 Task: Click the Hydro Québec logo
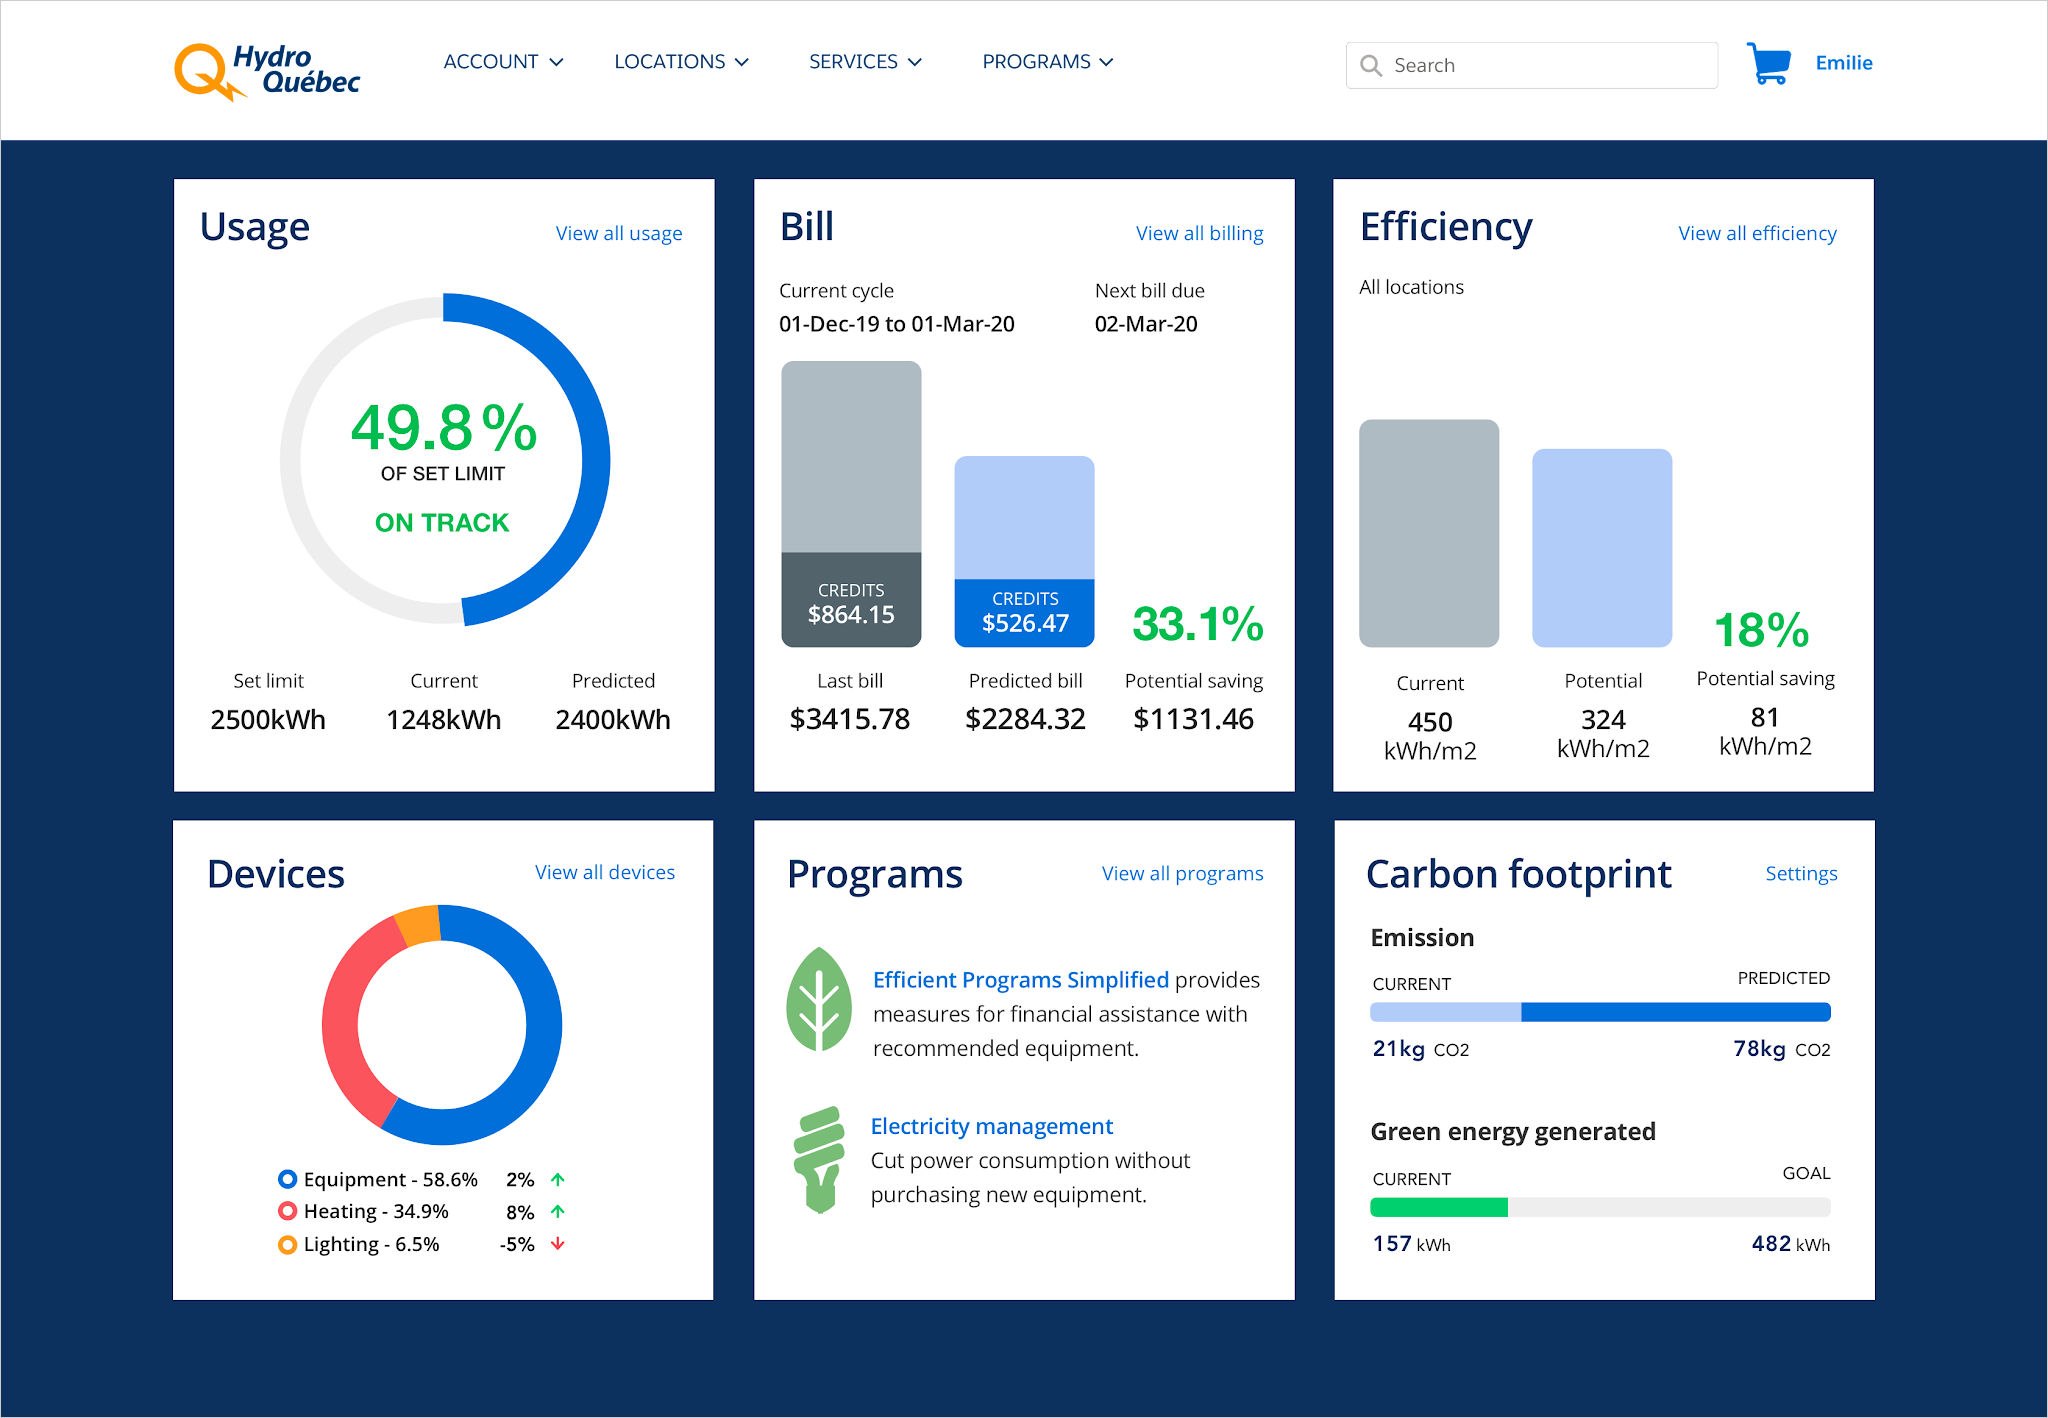click(267, 71)
